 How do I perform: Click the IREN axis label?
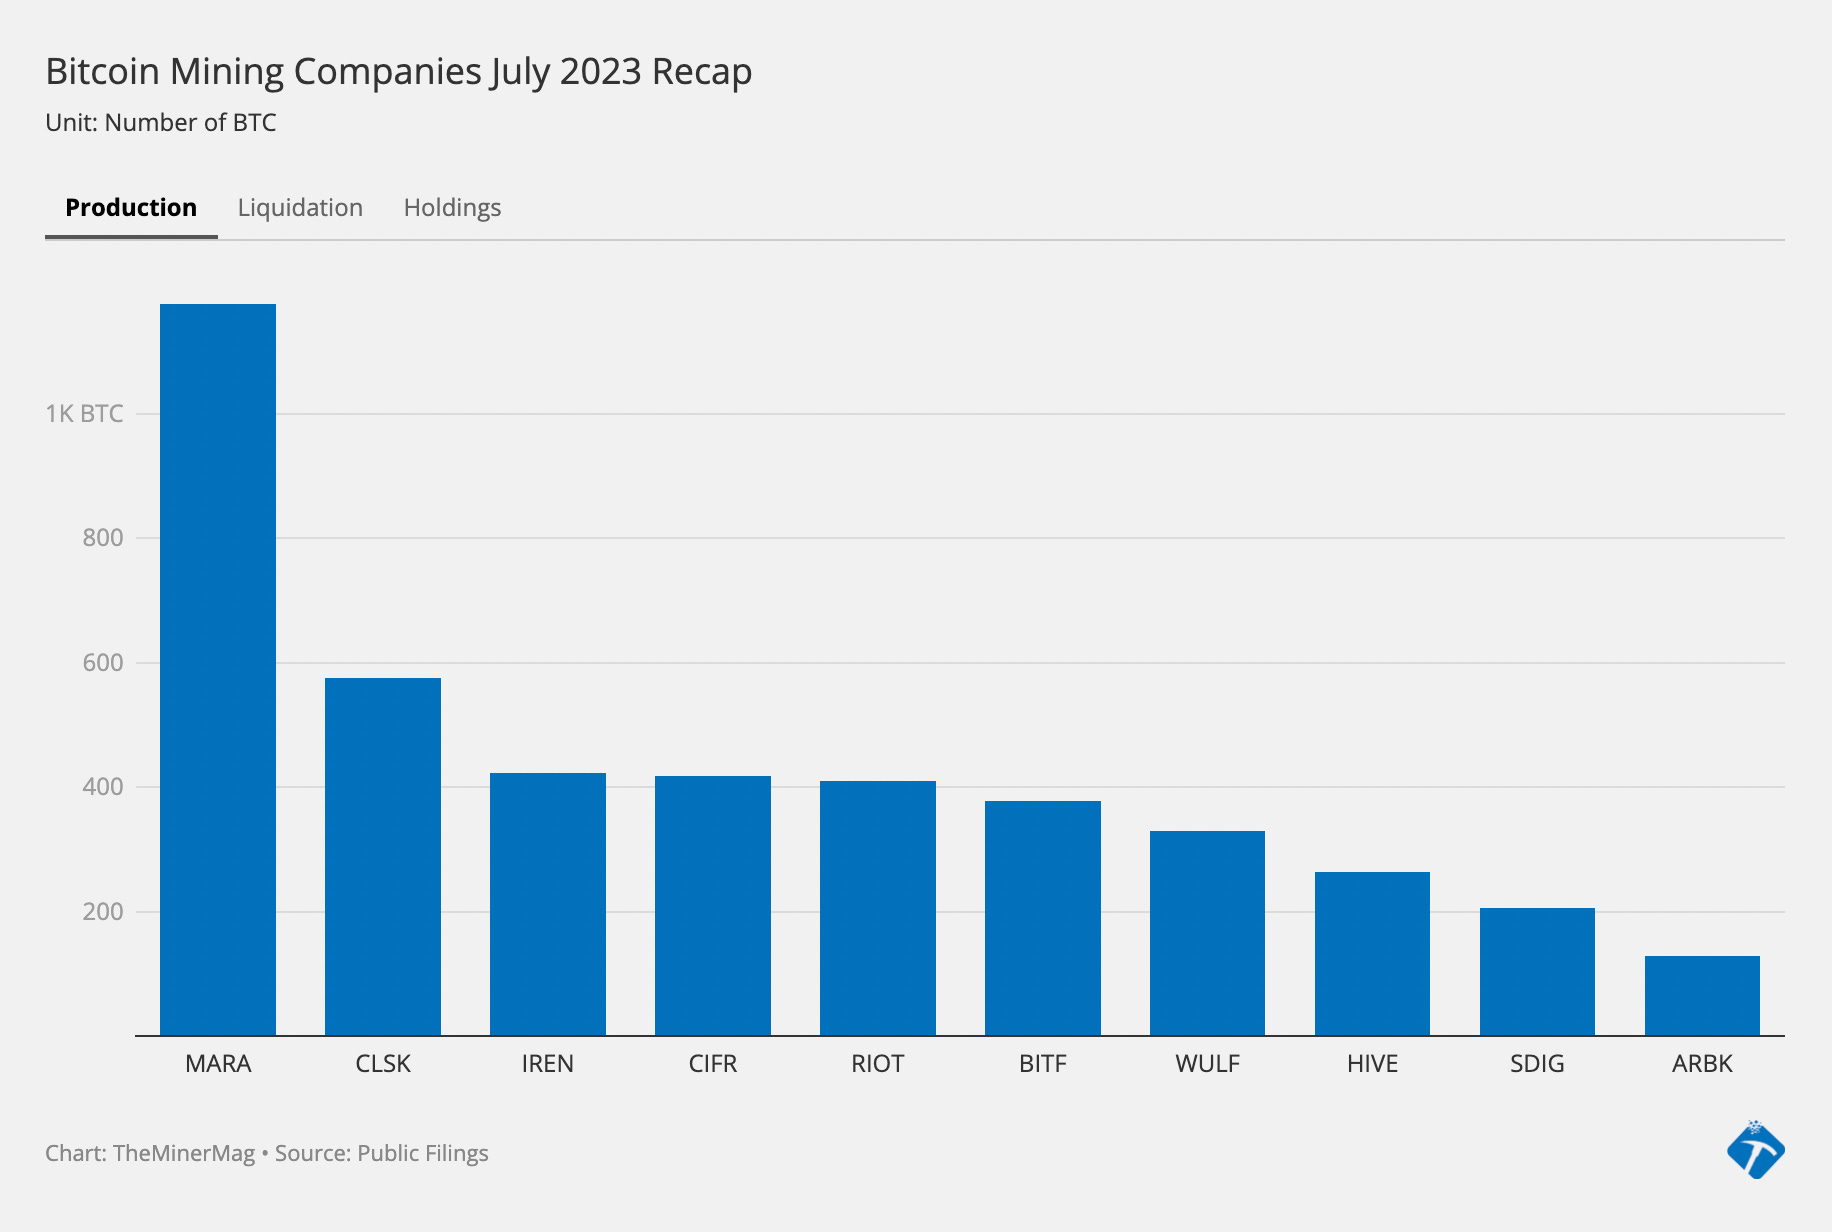click(x=548, y=1063)
